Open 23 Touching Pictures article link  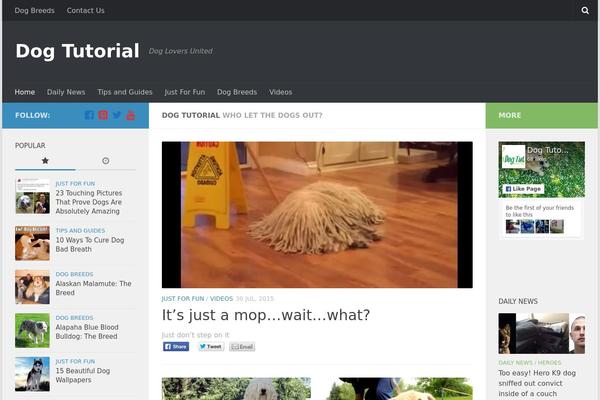coord(89,202)
